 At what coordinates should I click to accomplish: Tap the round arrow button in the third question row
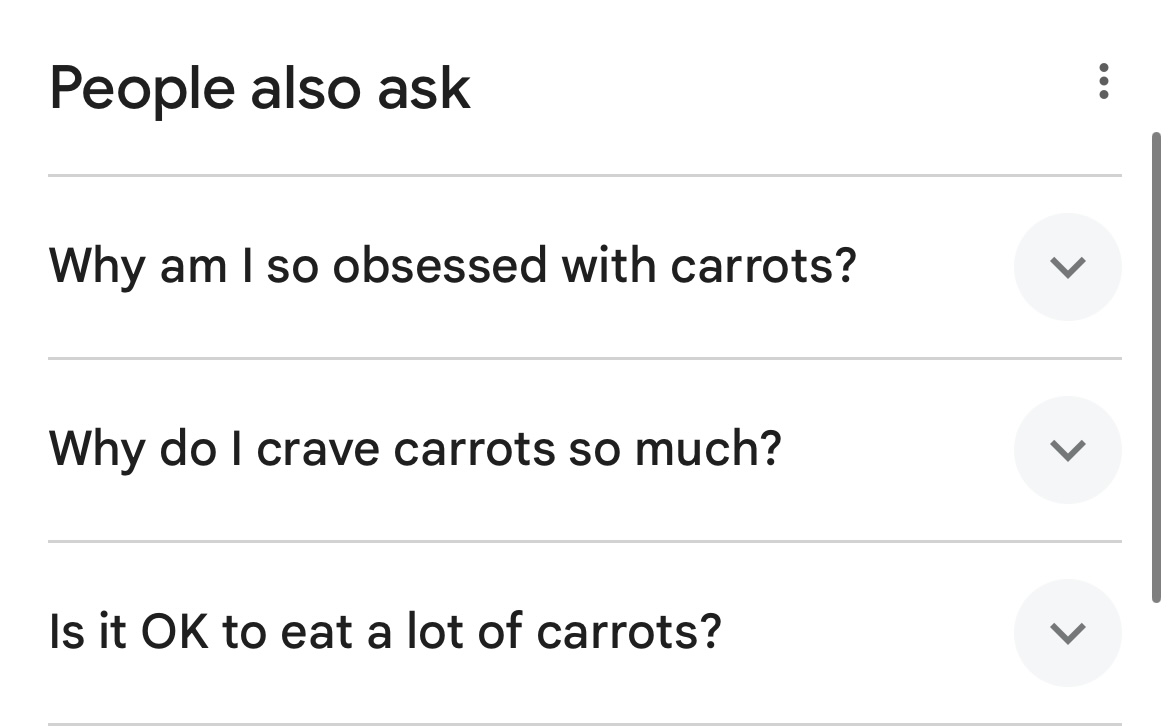[1067, 633]
